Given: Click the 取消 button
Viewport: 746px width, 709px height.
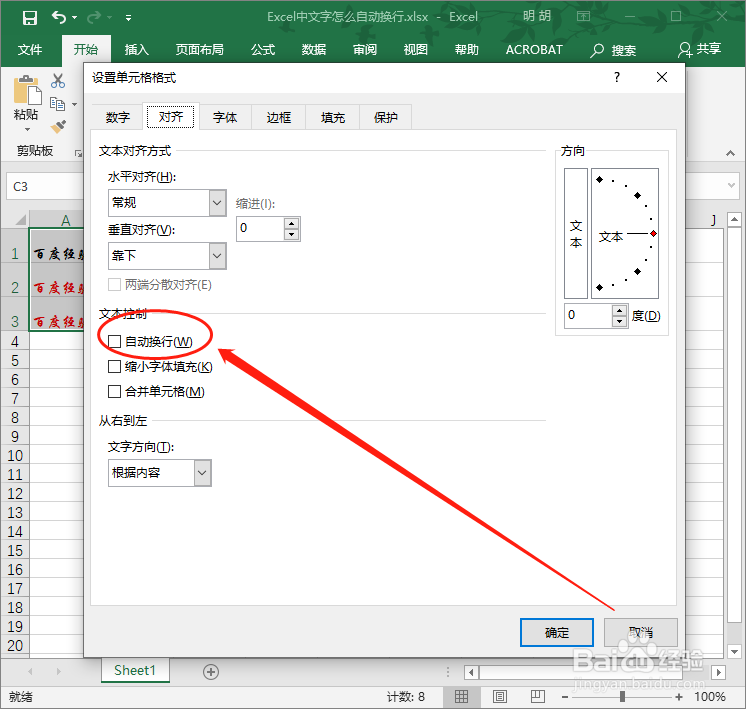Looking at the screenshot, I should 640,632.
